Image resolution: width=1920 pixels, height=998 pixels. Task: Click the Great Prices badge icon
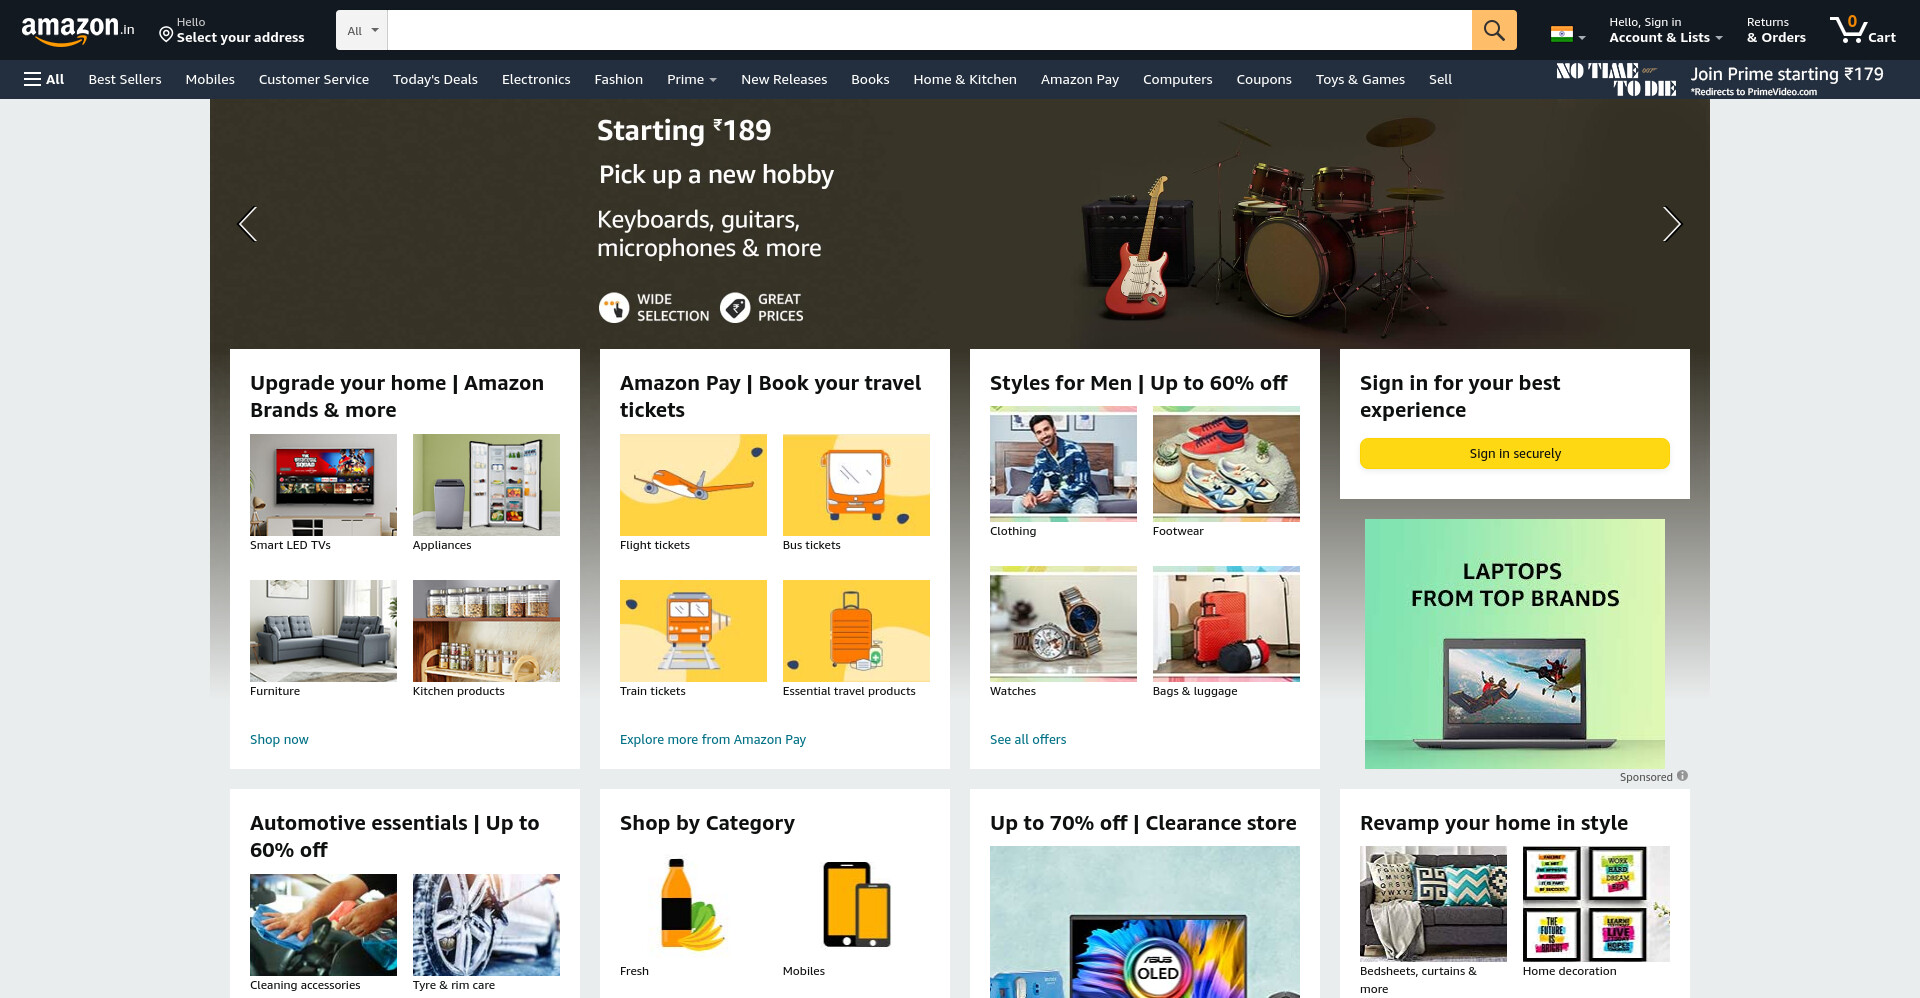[735, 307]
